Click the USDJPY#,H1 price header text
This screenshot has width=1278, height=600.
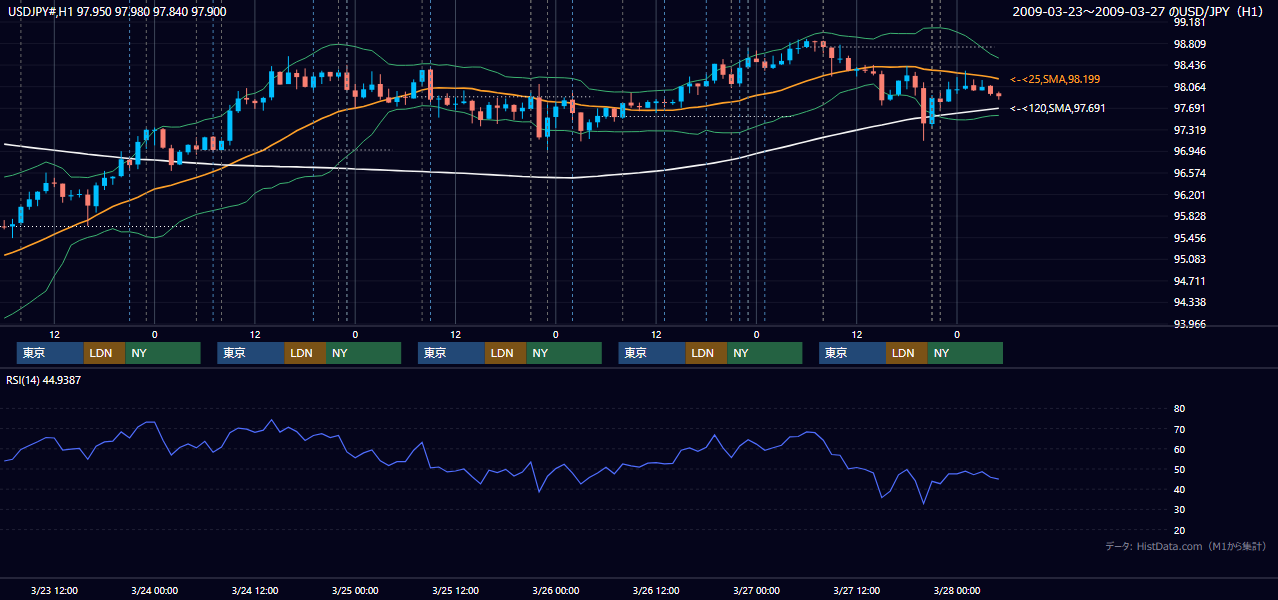(117, 11)
